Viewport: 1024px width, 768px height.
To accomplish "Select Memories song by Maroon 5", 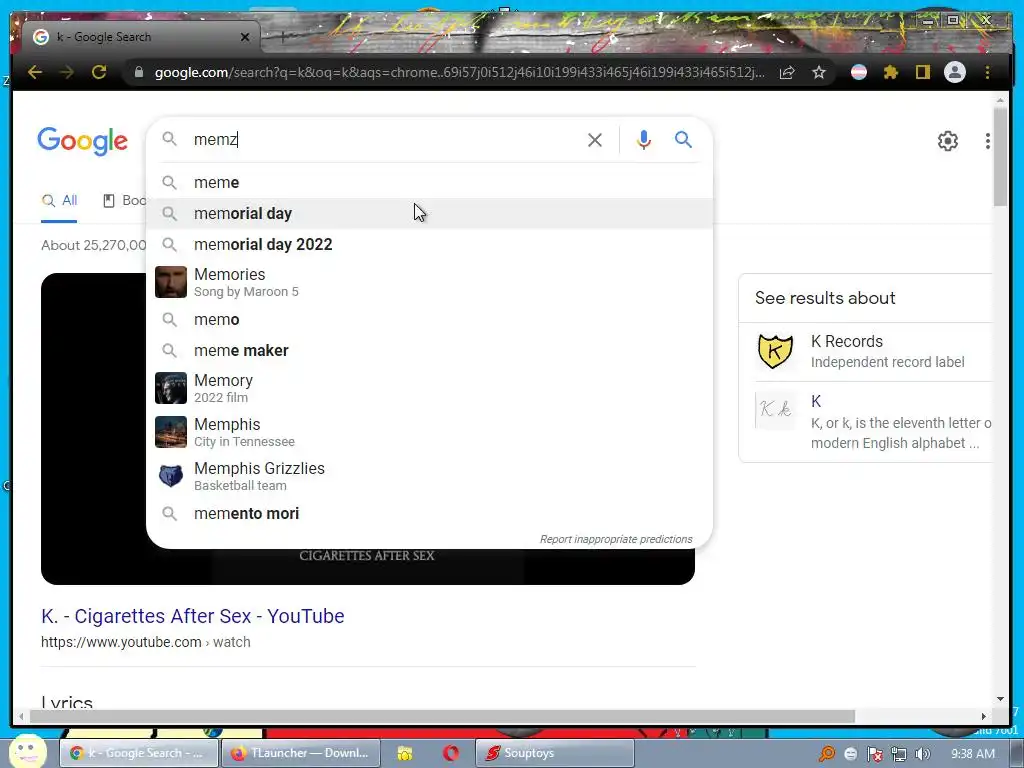I will click(430, 282).
